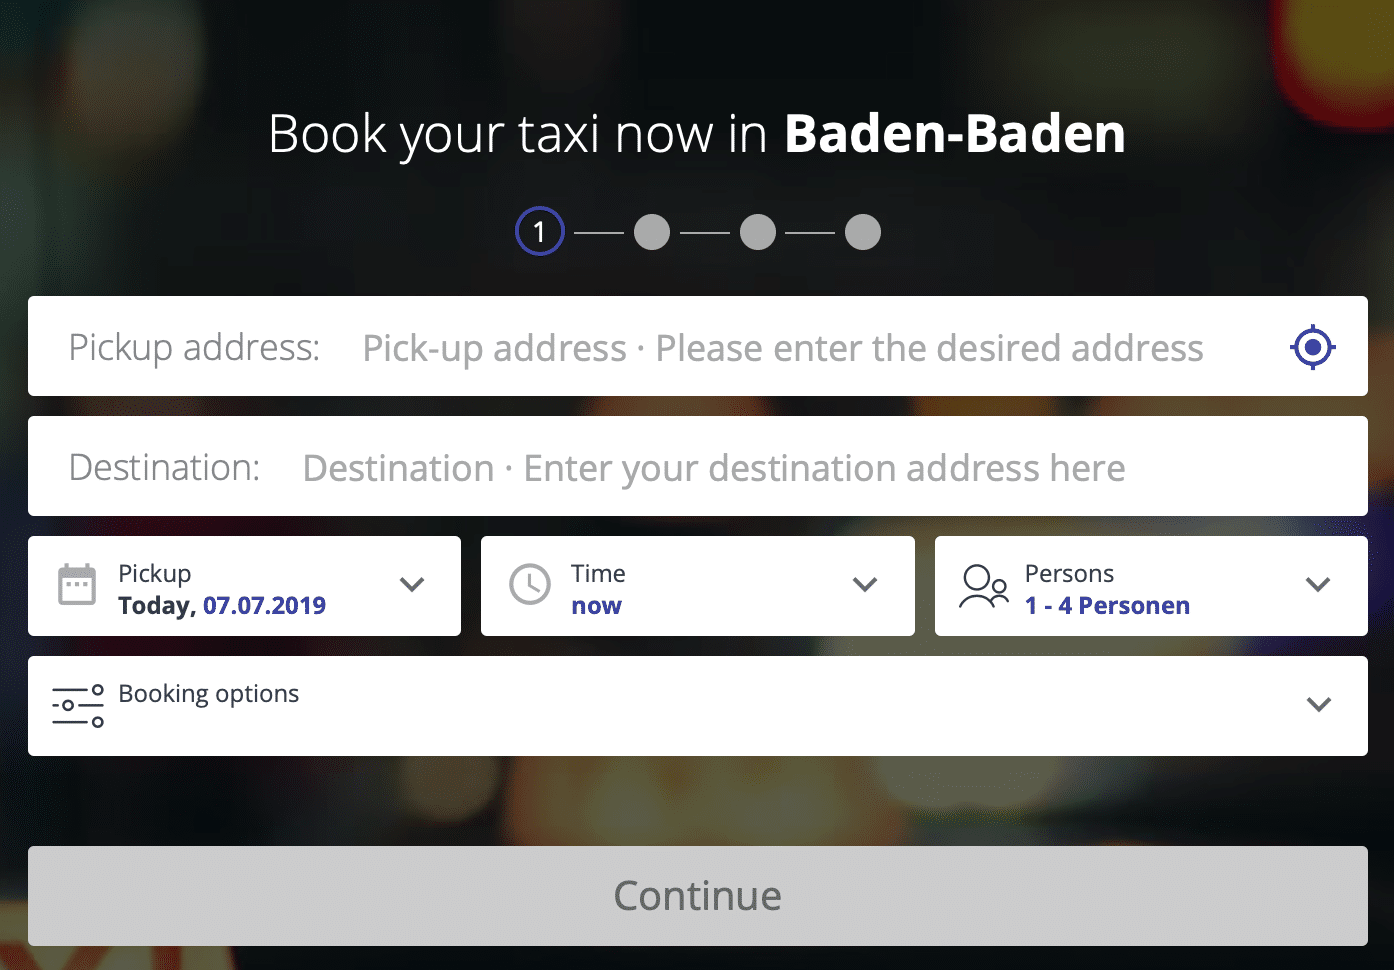Select step 1 circle indicator
Screen dimensions: 1394x970
pyautogui.click(x=540, y=231)
